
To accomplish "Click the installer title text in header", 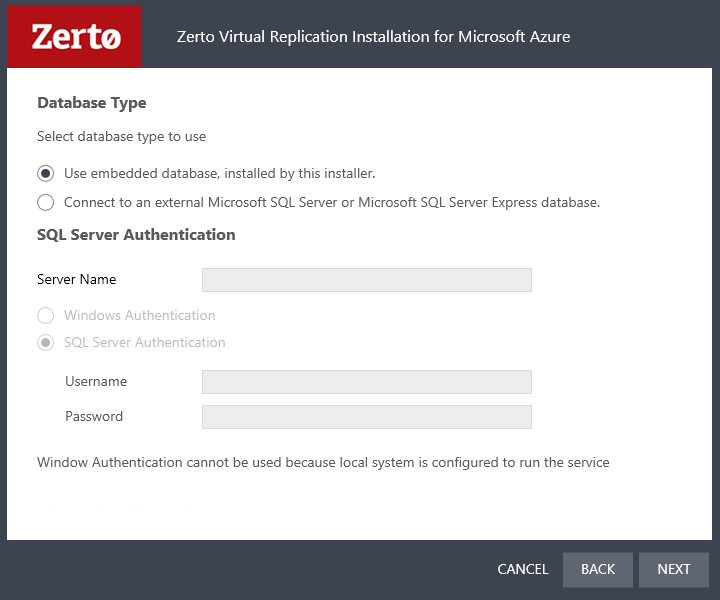I will 373,37.
